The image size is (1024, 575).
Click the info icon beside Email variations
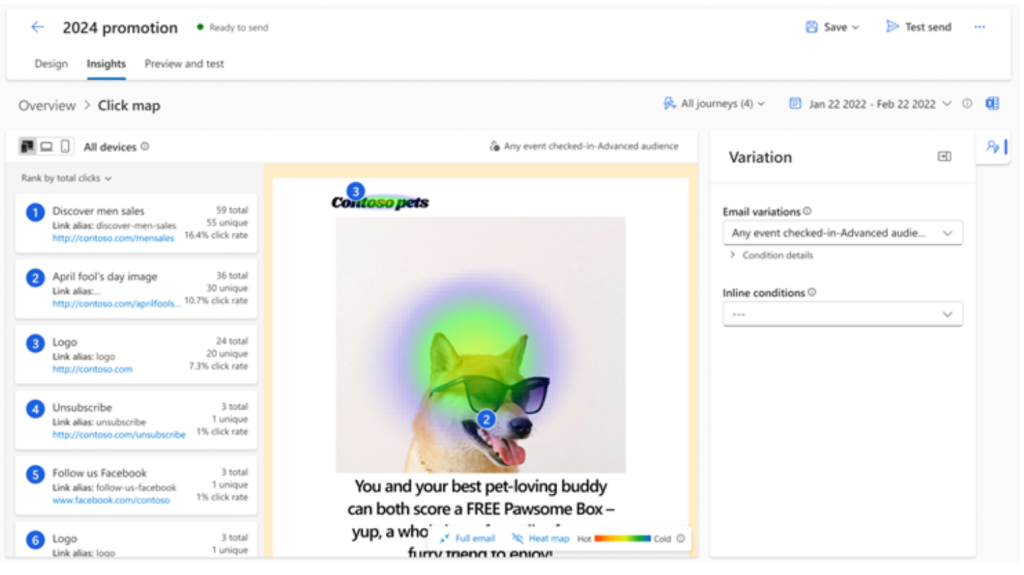(807, 211)
